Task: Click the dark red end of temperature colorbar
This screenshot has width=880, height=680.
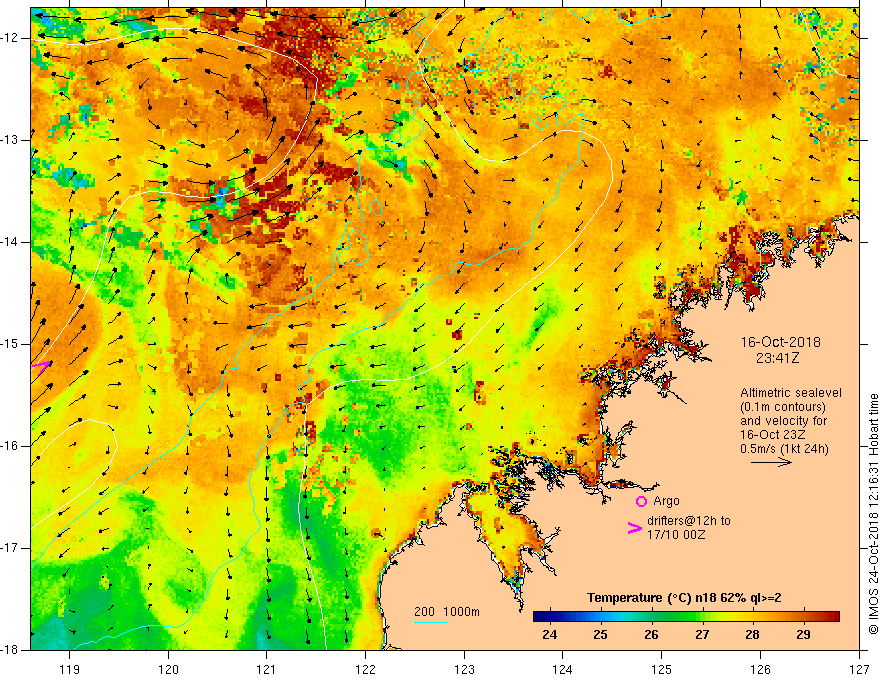Action: click(833, 617)
